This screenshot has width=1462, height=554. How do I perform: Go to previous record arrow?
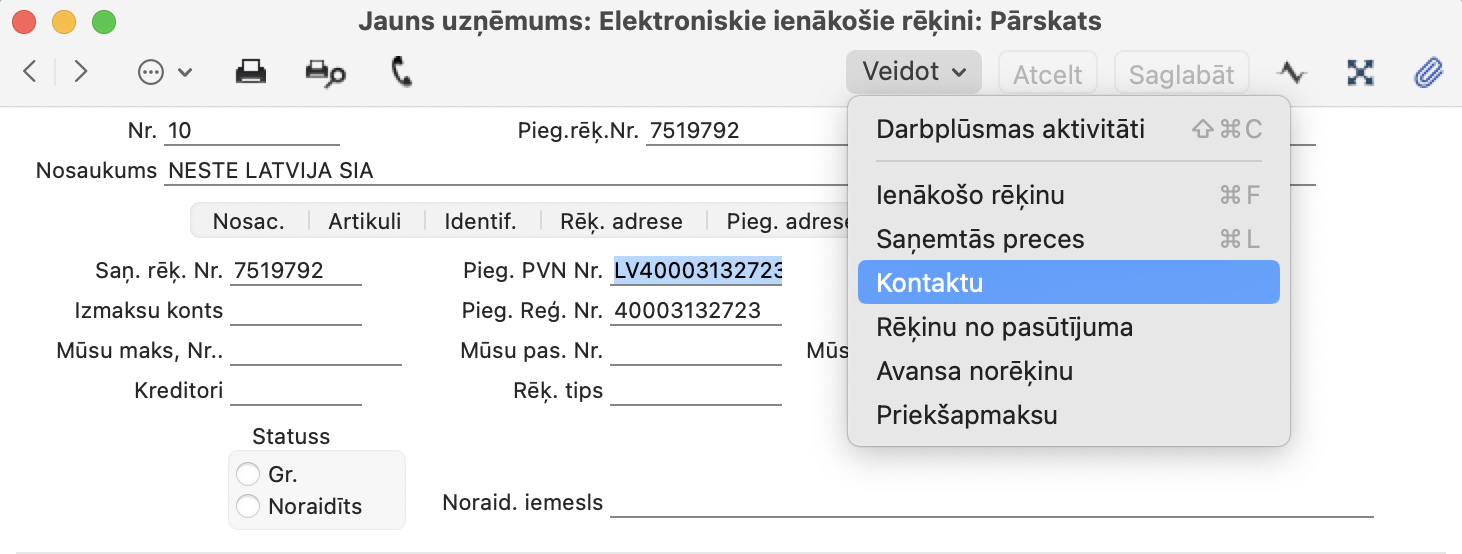[30, 72]
